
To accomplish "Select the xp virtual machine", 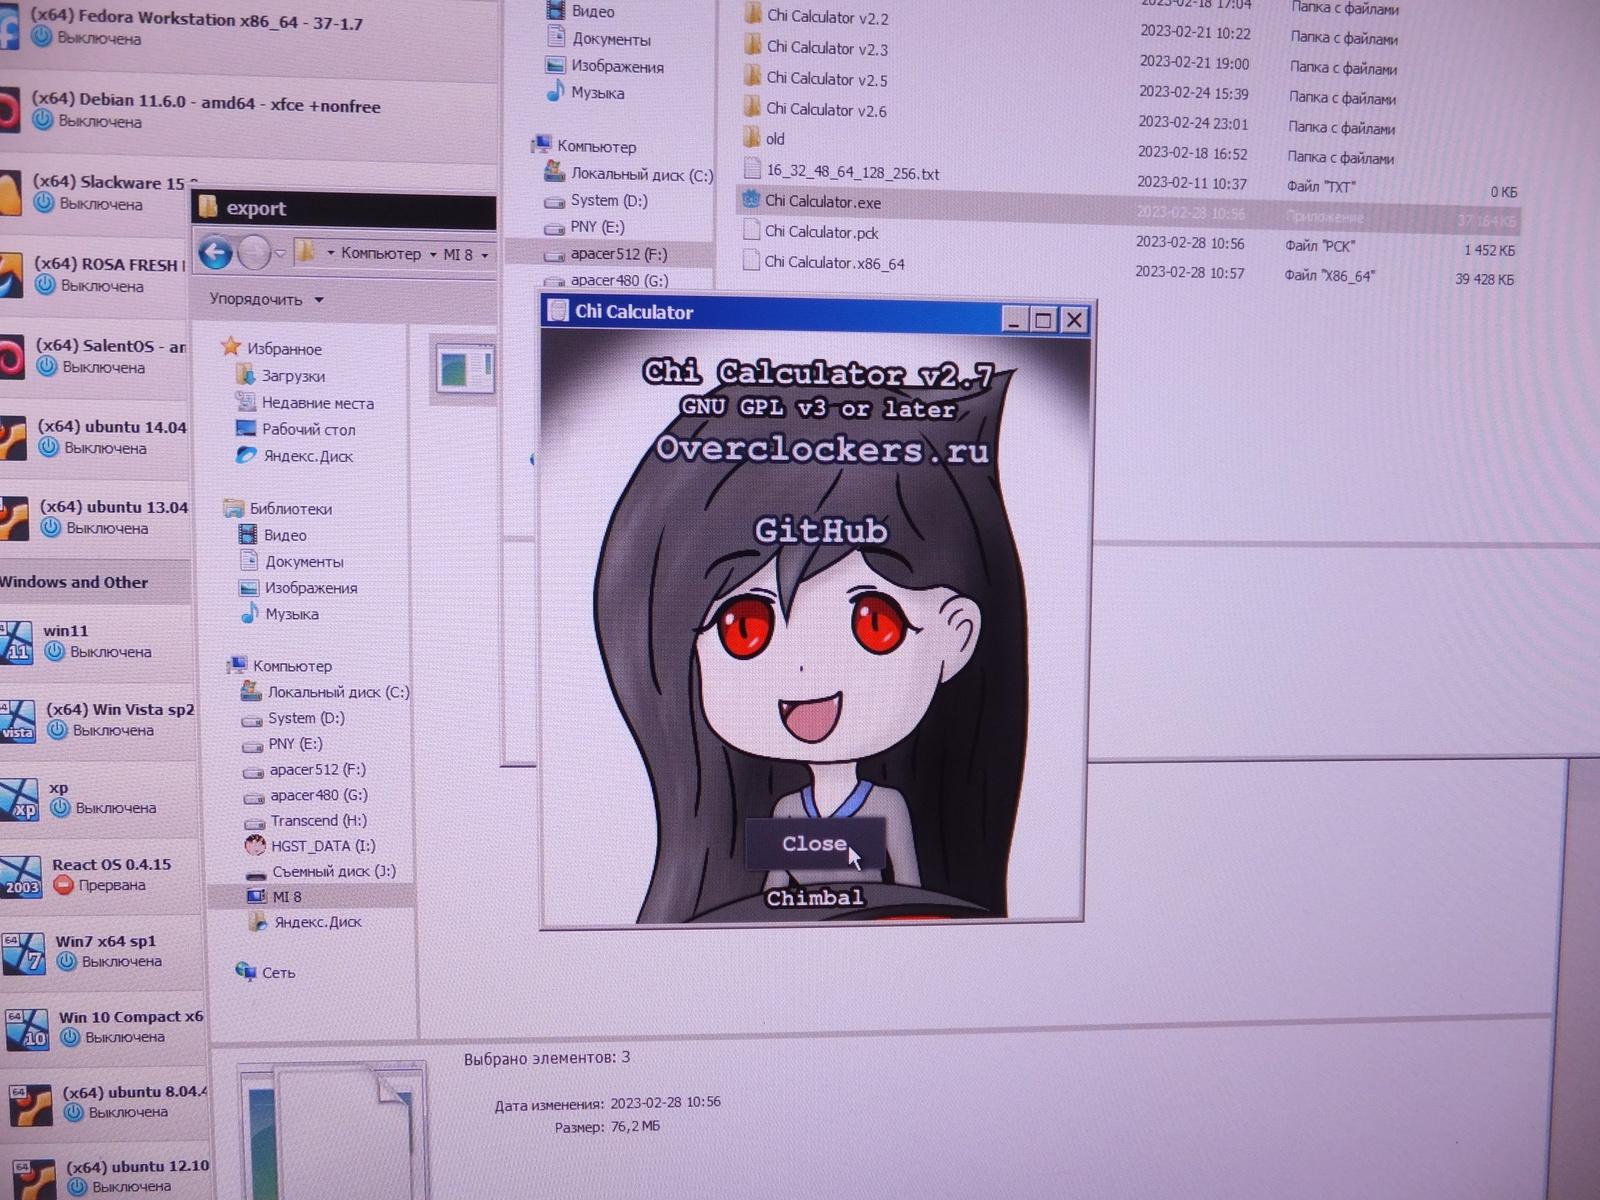I will click(x=100, y=798).
